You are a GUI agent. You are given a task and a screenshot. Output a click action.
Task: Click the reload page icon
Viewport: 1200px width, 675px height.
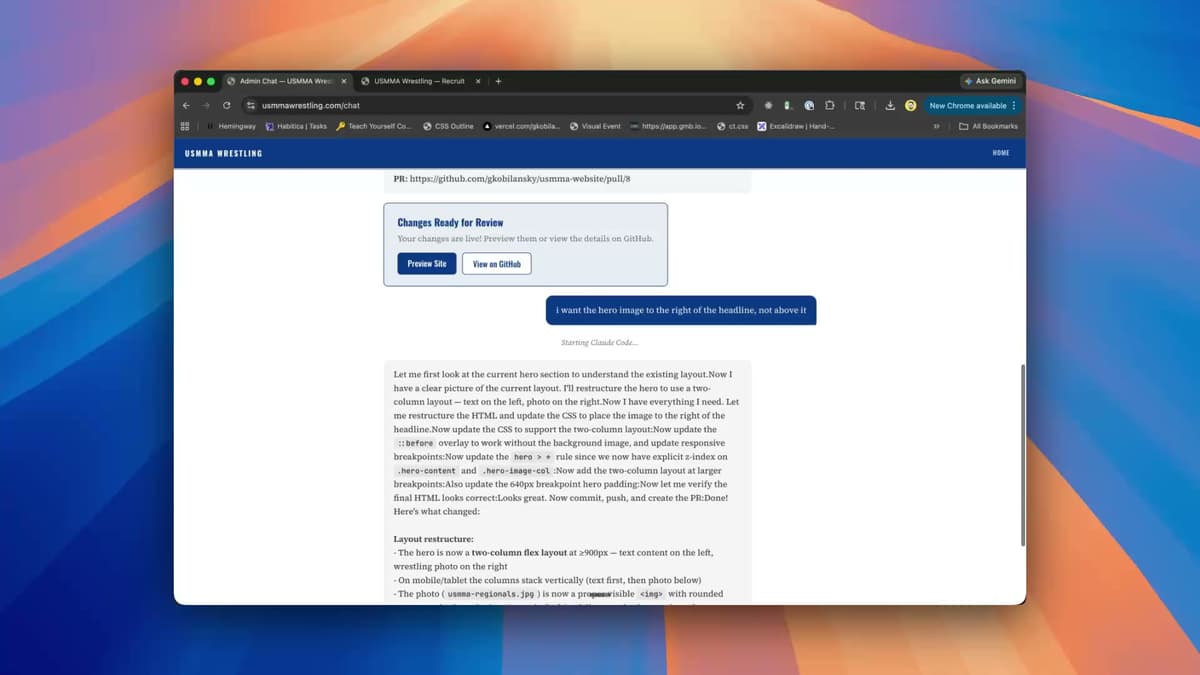tap(227, 105)
